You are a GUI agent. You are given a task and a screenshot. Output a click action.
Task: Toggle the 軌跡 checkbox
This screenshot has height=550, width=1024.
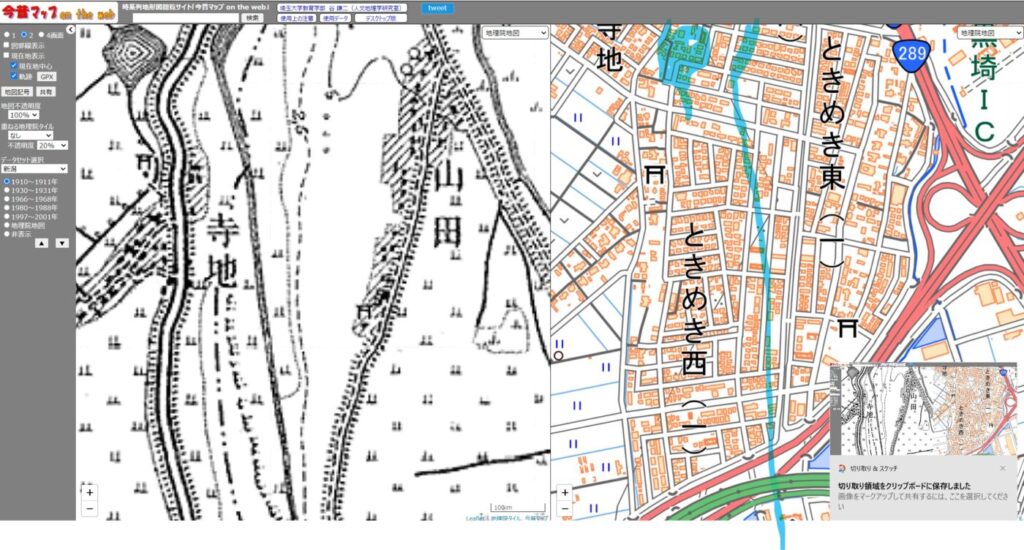pyautogui.click(x=14, y=76)
